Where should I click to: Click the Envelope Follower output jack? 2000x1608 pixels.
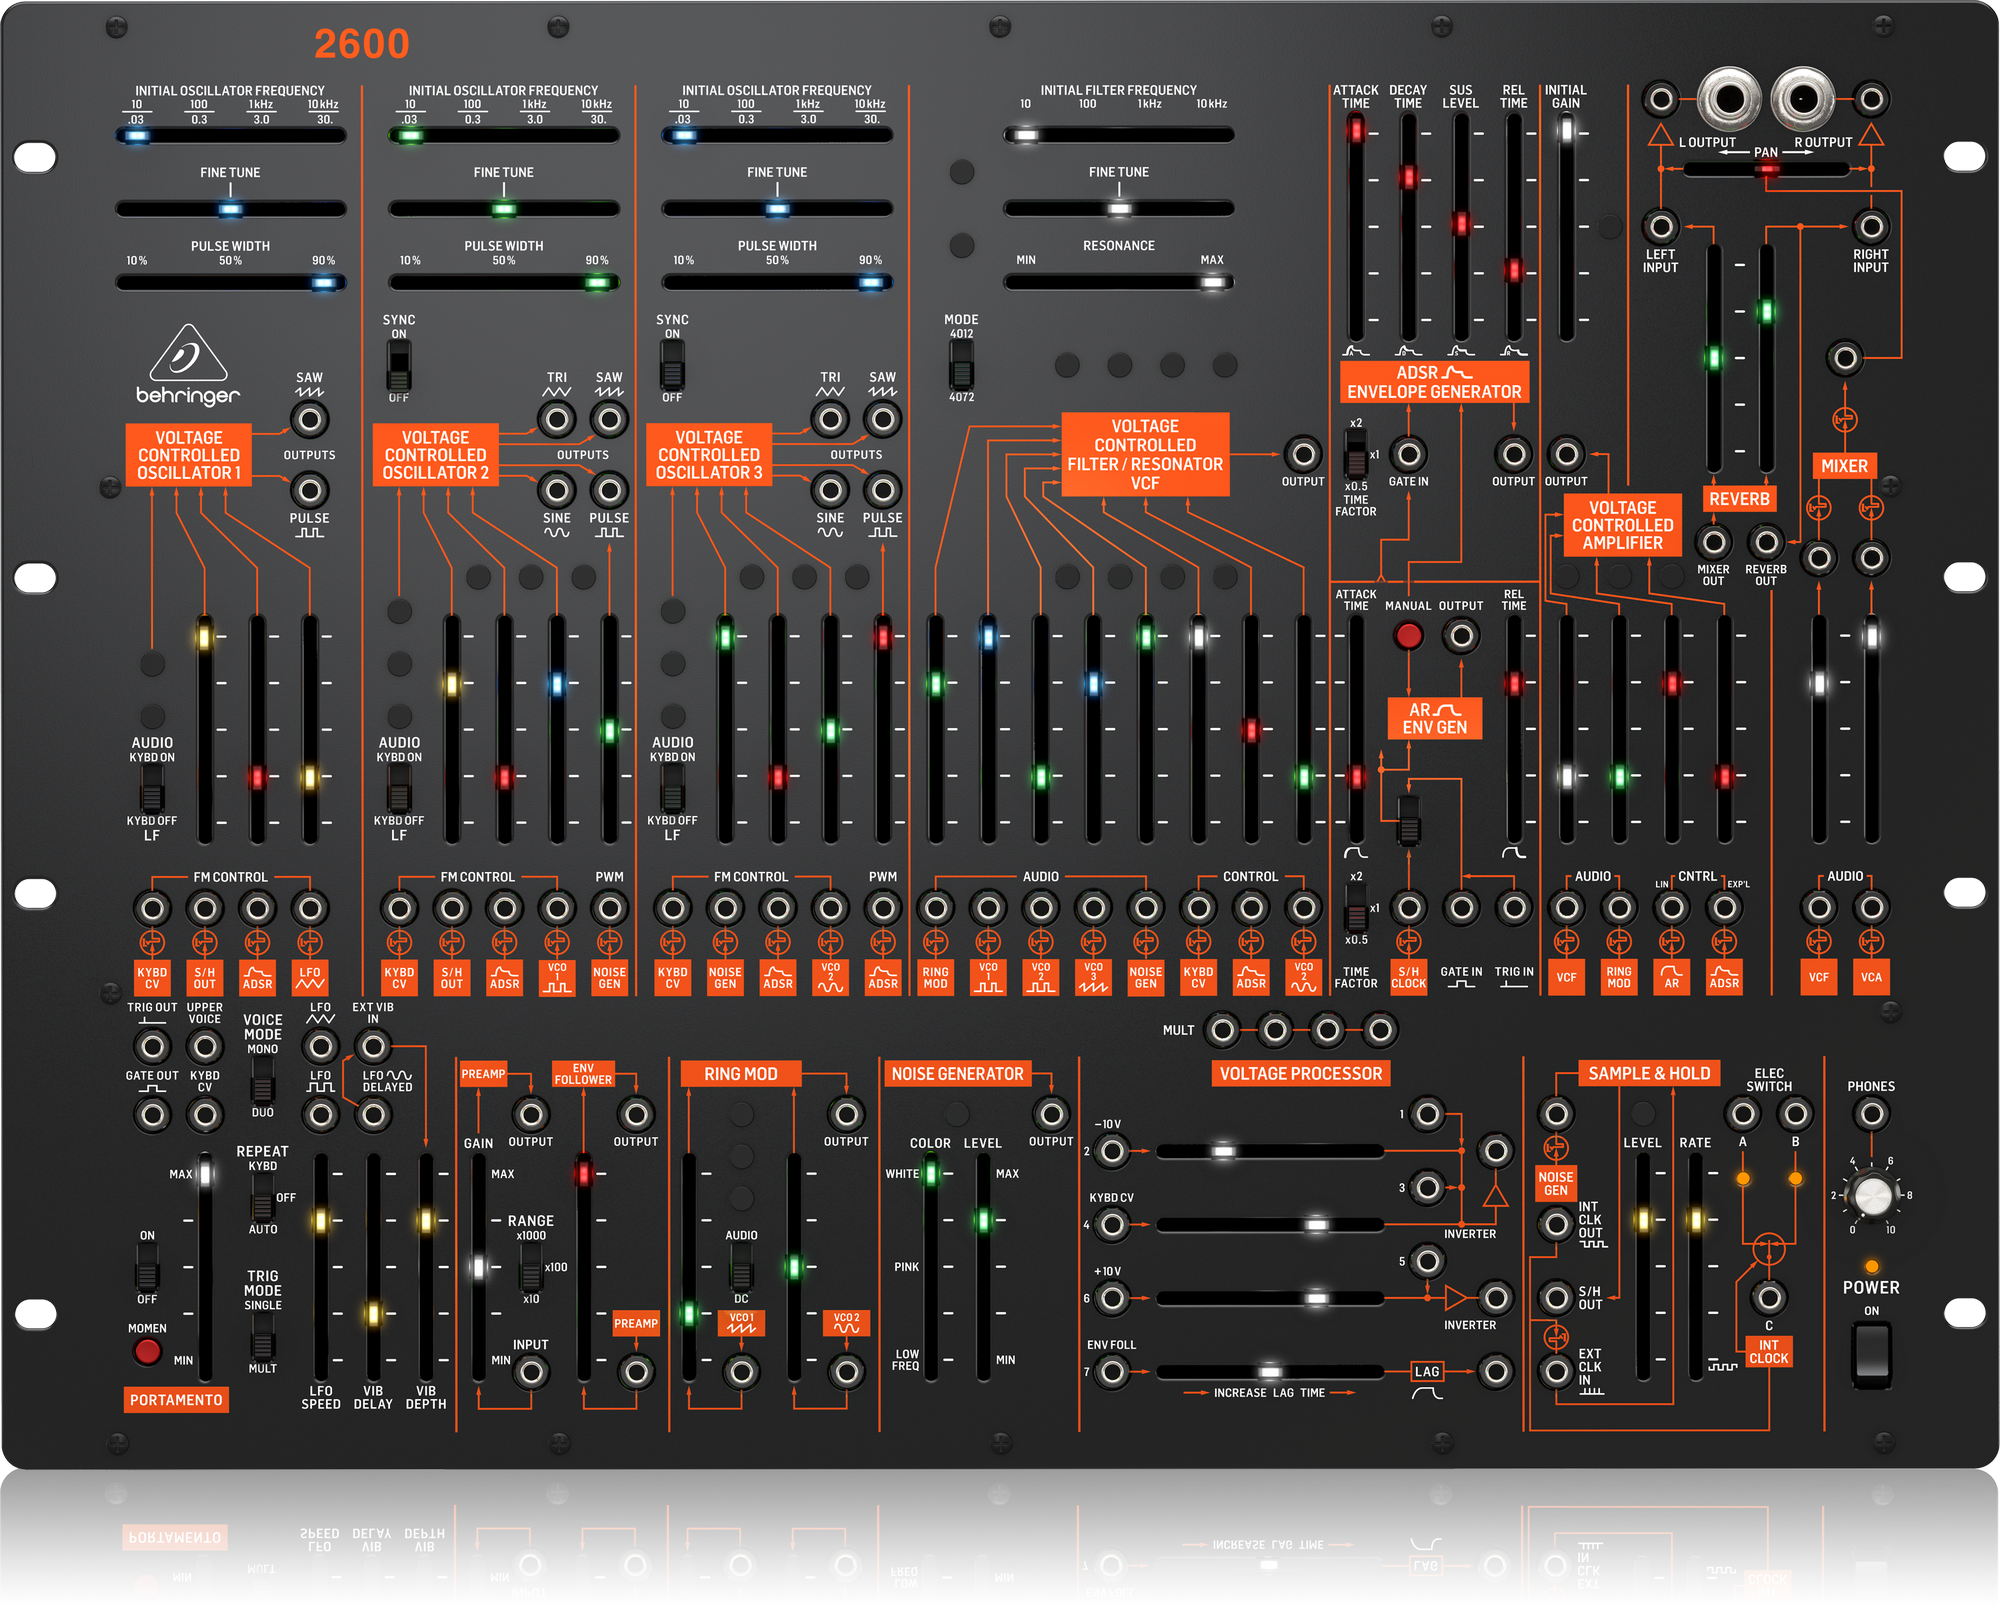click(635, 1114)
